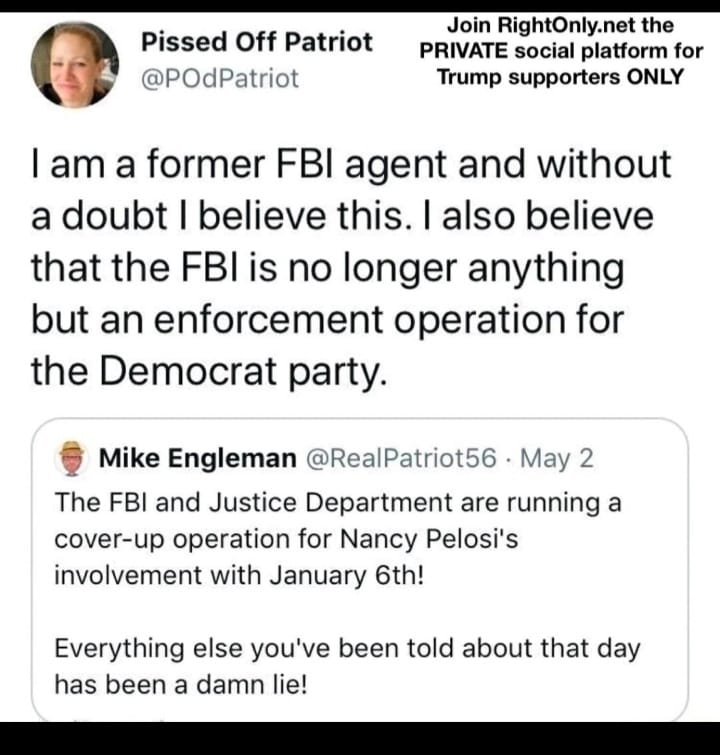This screenshot has height=755, width=720.
Task: Click the "PRIVATE social platform for" line
Action: pos(560,51)
